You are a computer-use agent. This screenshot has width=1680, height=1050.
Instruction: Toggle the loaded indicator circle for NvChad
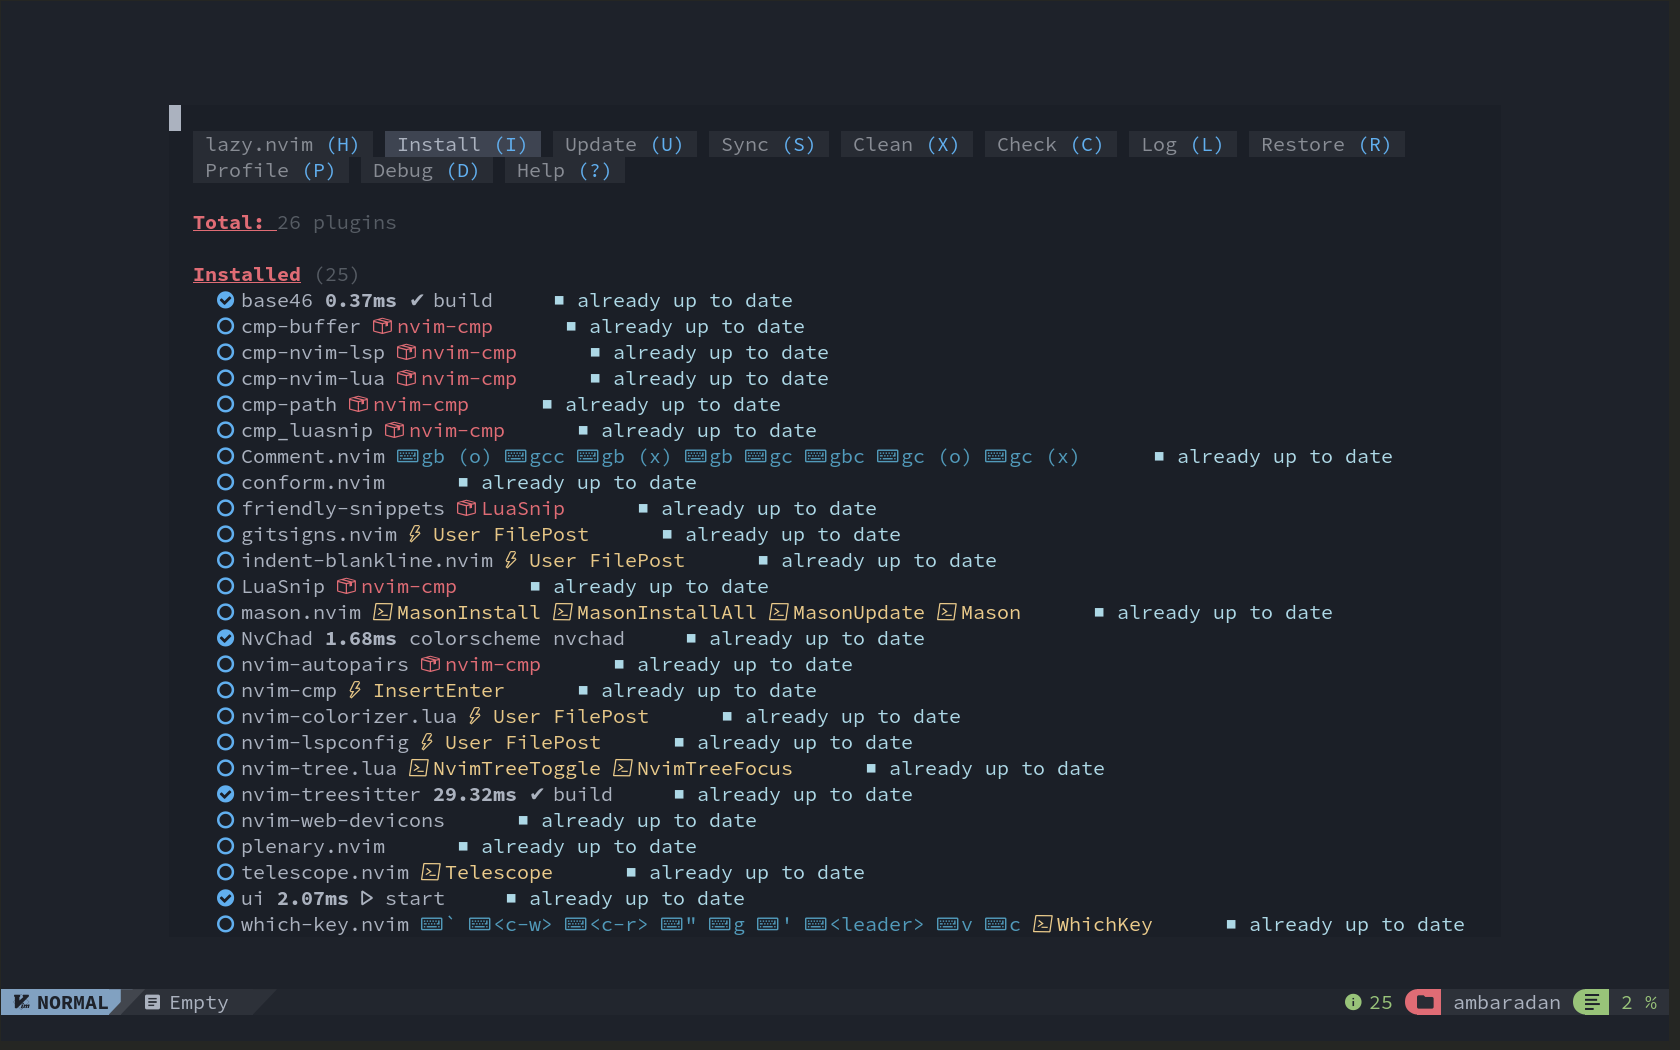point(225,638)
